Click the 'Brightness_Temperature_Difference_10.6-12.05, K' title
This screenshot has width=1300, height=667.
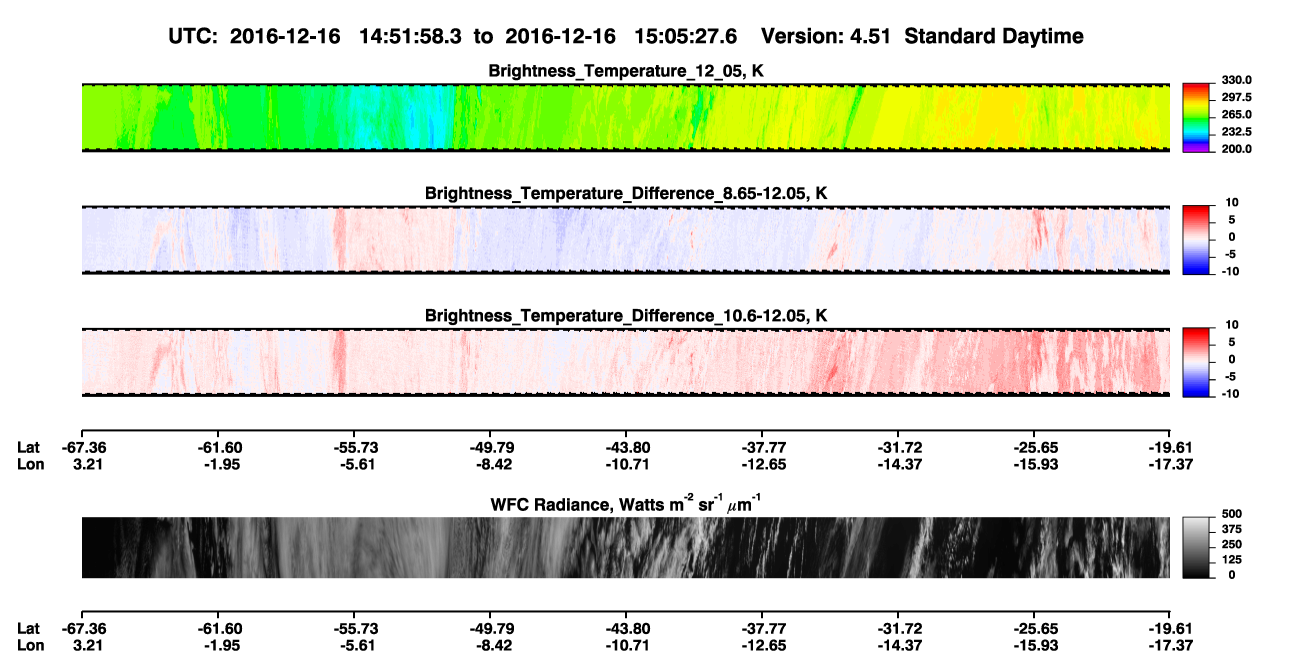pyautogui.click(x=626, y=316)
